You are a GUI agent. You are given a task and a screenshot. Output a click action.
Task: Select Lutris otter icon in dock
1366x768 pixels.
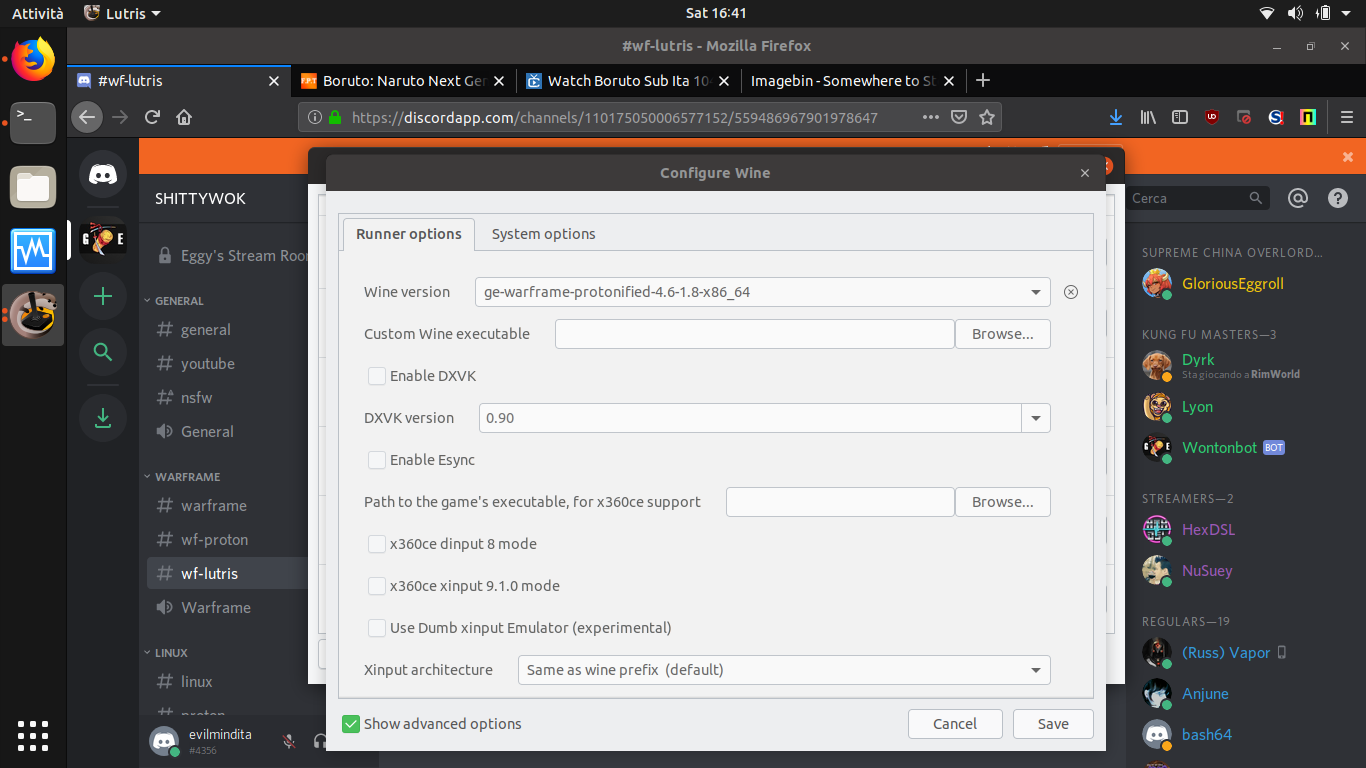33,315
